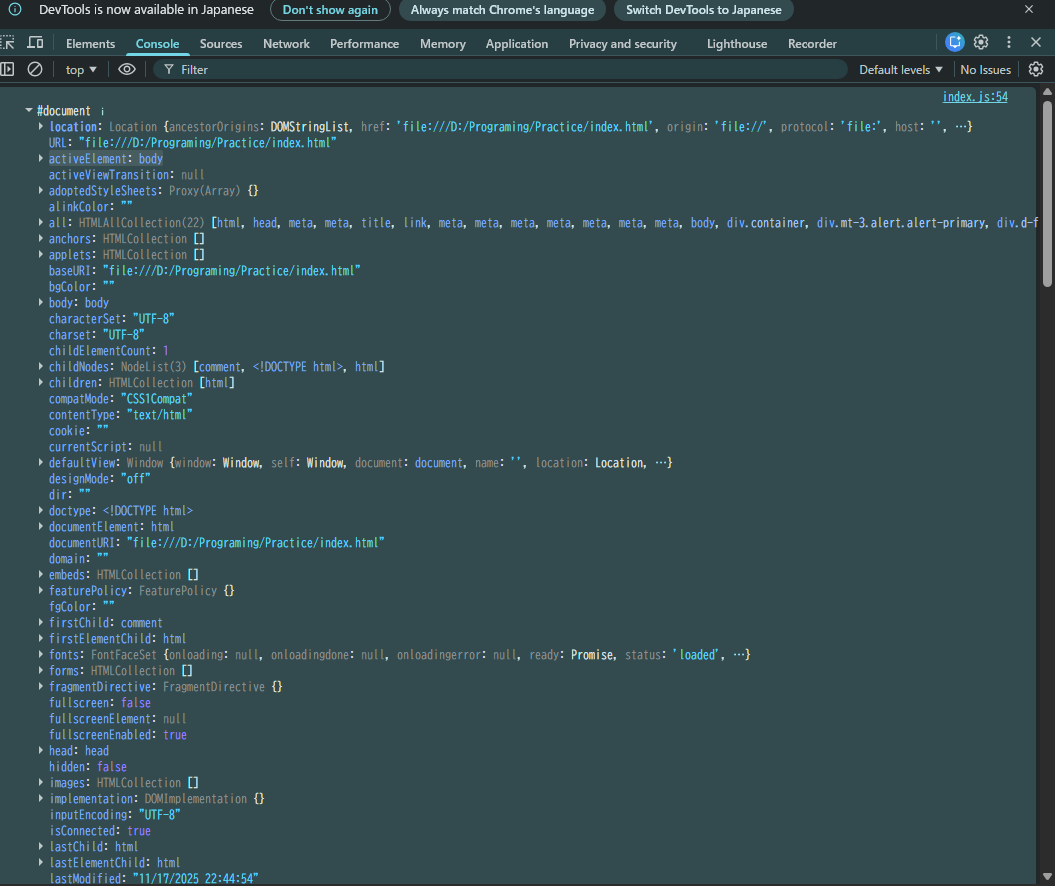Expand the lastElementChild: html property
This screenshot has width=1055, height=886.
pyautogui.click(x=41, y=862)
